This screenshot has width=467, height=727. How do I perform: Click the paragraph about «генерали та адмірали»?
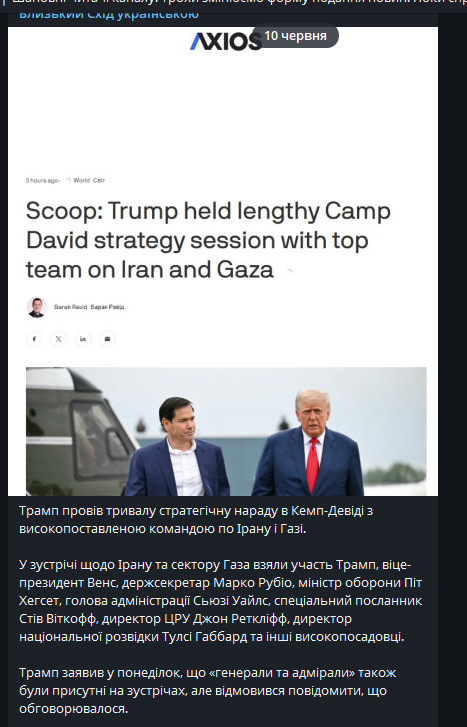(208, 690)
